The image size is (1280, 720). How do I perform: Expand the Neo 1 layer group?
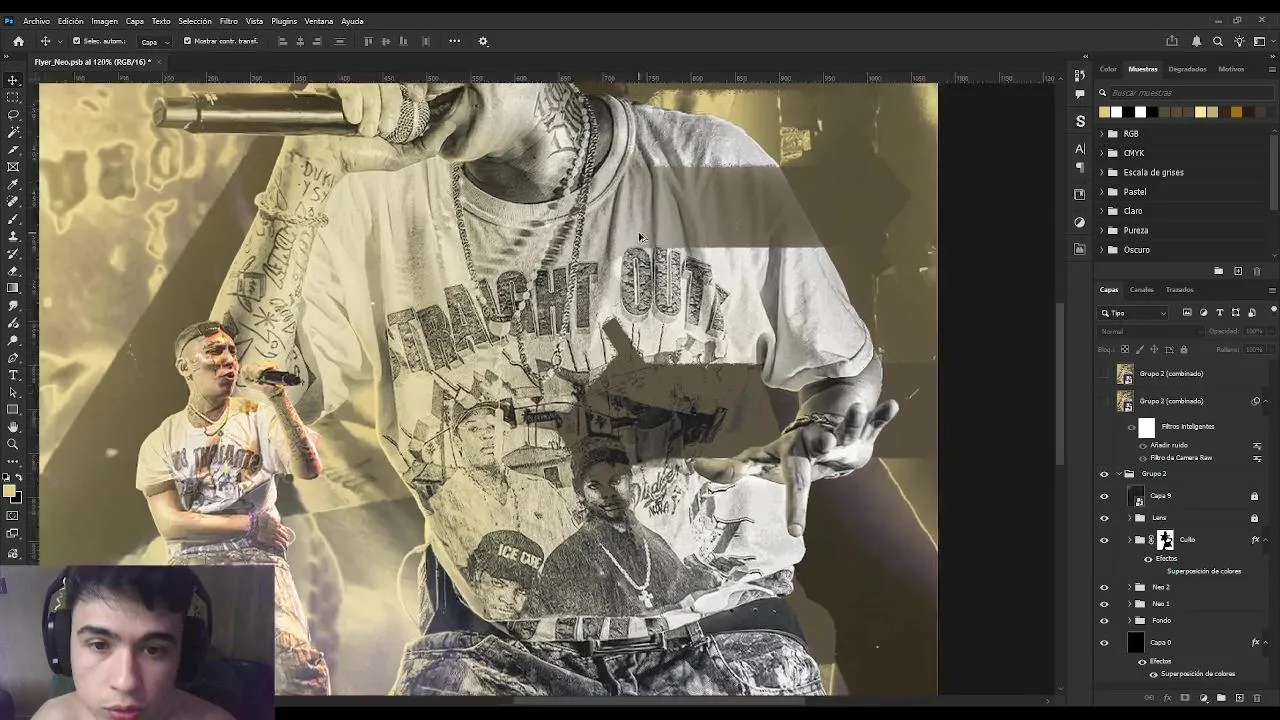pyautogui.click(x=1130, y=604)
